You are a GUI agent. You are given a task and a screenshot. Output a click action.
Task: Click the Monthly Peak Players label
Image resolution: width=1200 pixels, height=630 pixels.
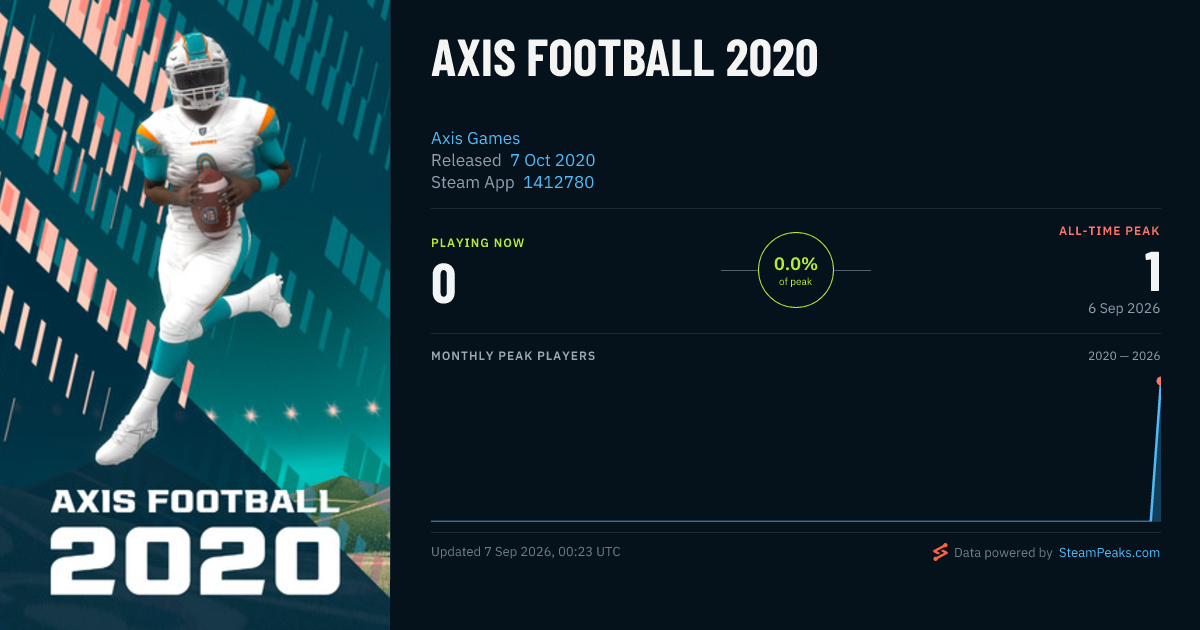pyautogui.click(x=513, y=356)
